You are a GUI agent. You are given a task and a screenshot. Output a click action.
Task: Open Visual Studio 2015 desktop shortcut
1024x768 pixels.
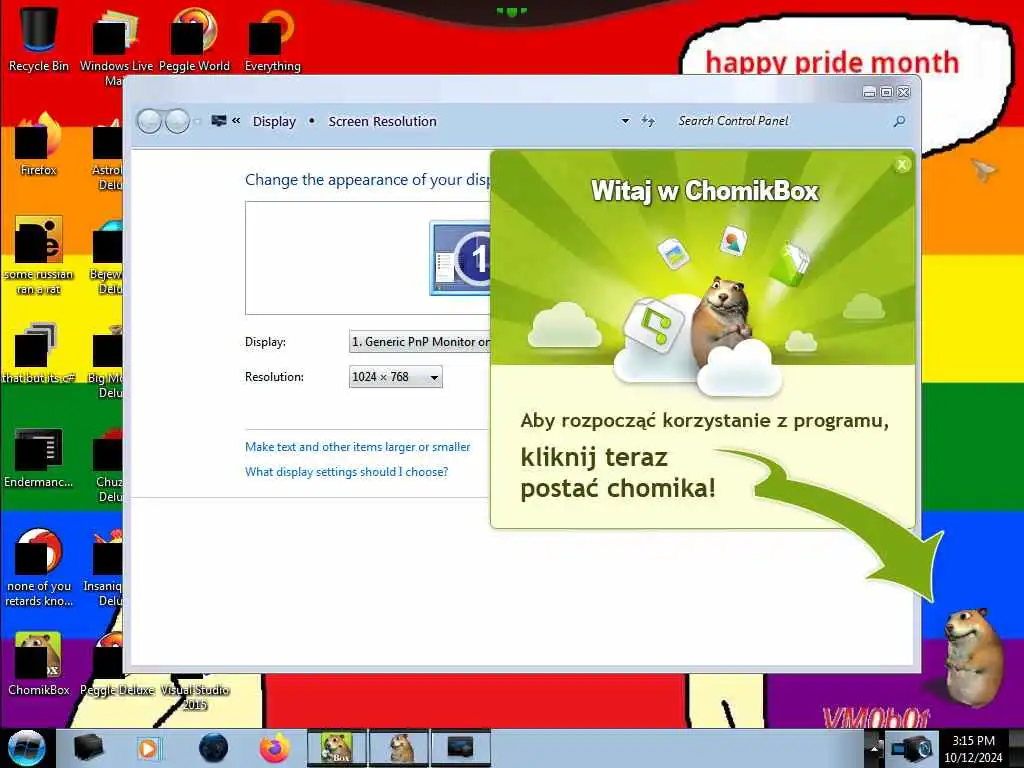pyautogui.click(x=194, y=696)
